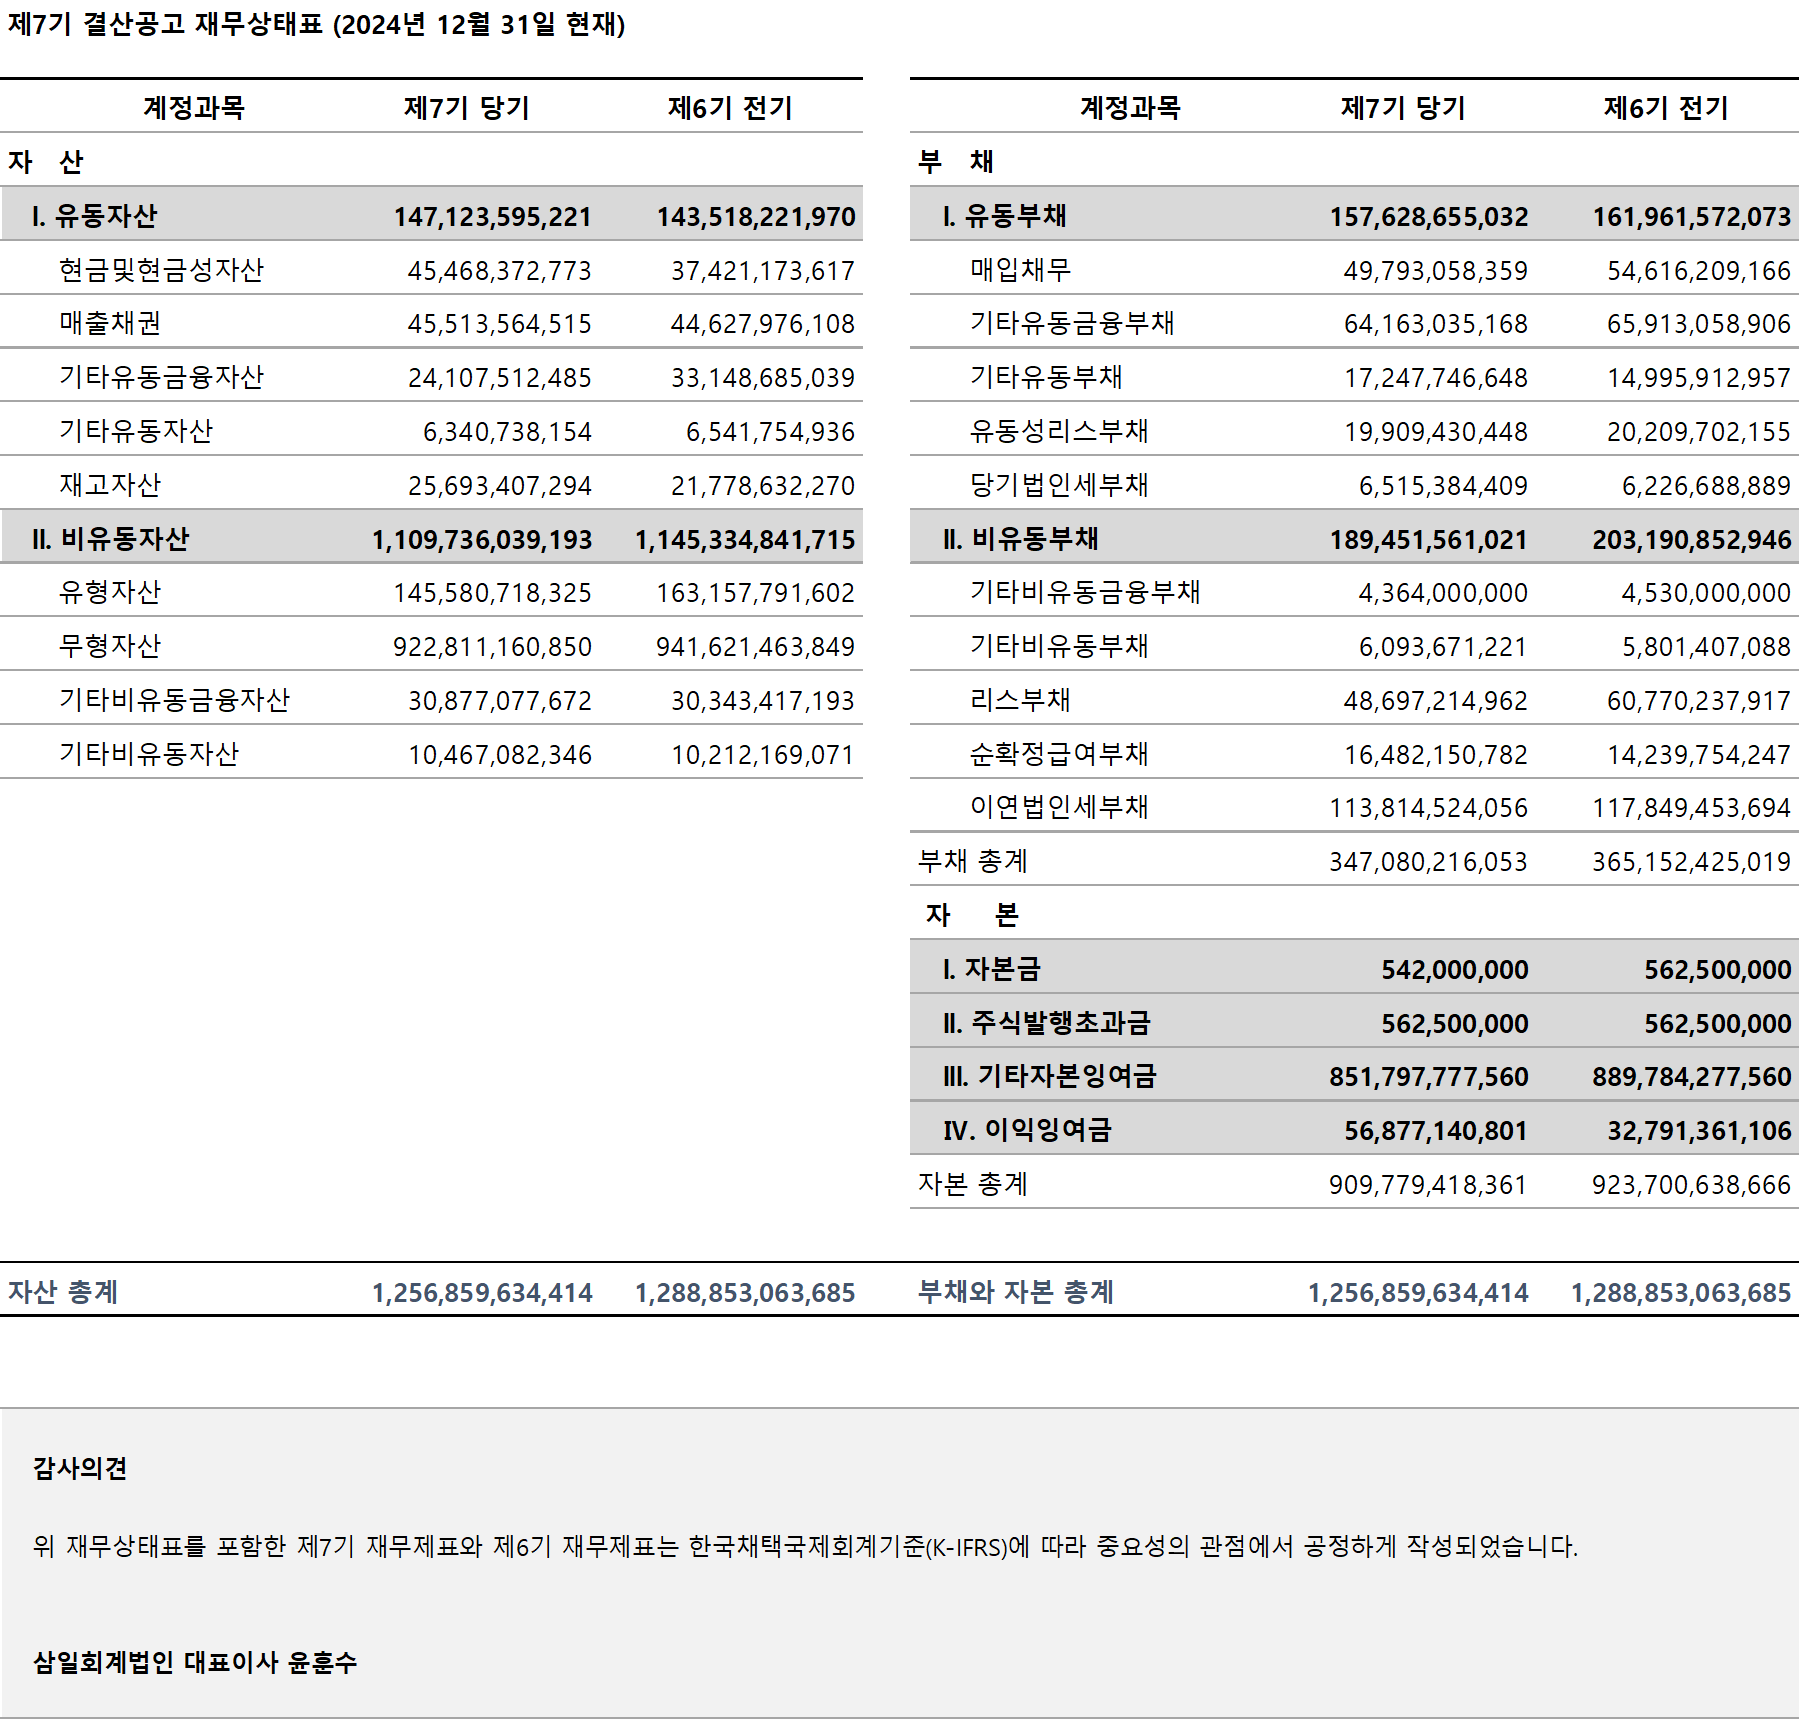
Task: Select the value 56,877,140,801
Action: [x=1436, y=1131]
